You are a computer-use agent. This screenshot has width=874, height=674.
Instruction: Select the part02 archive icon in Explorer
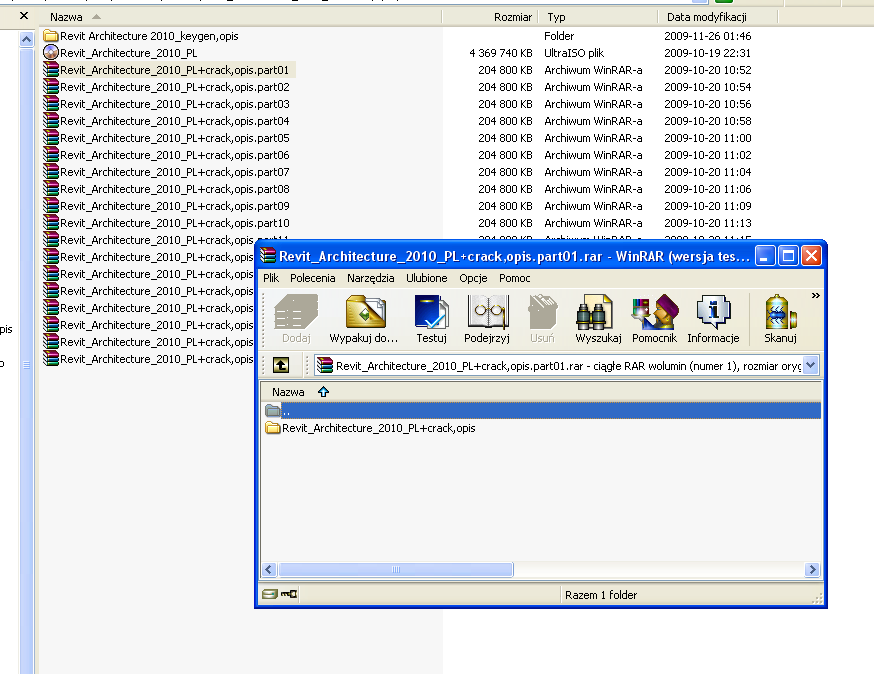[51, 86]
